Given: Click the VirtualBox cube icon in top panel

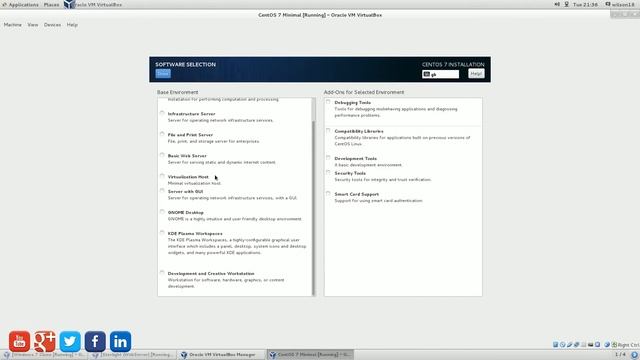Looking at the screenshot, I should click(69, 4).
